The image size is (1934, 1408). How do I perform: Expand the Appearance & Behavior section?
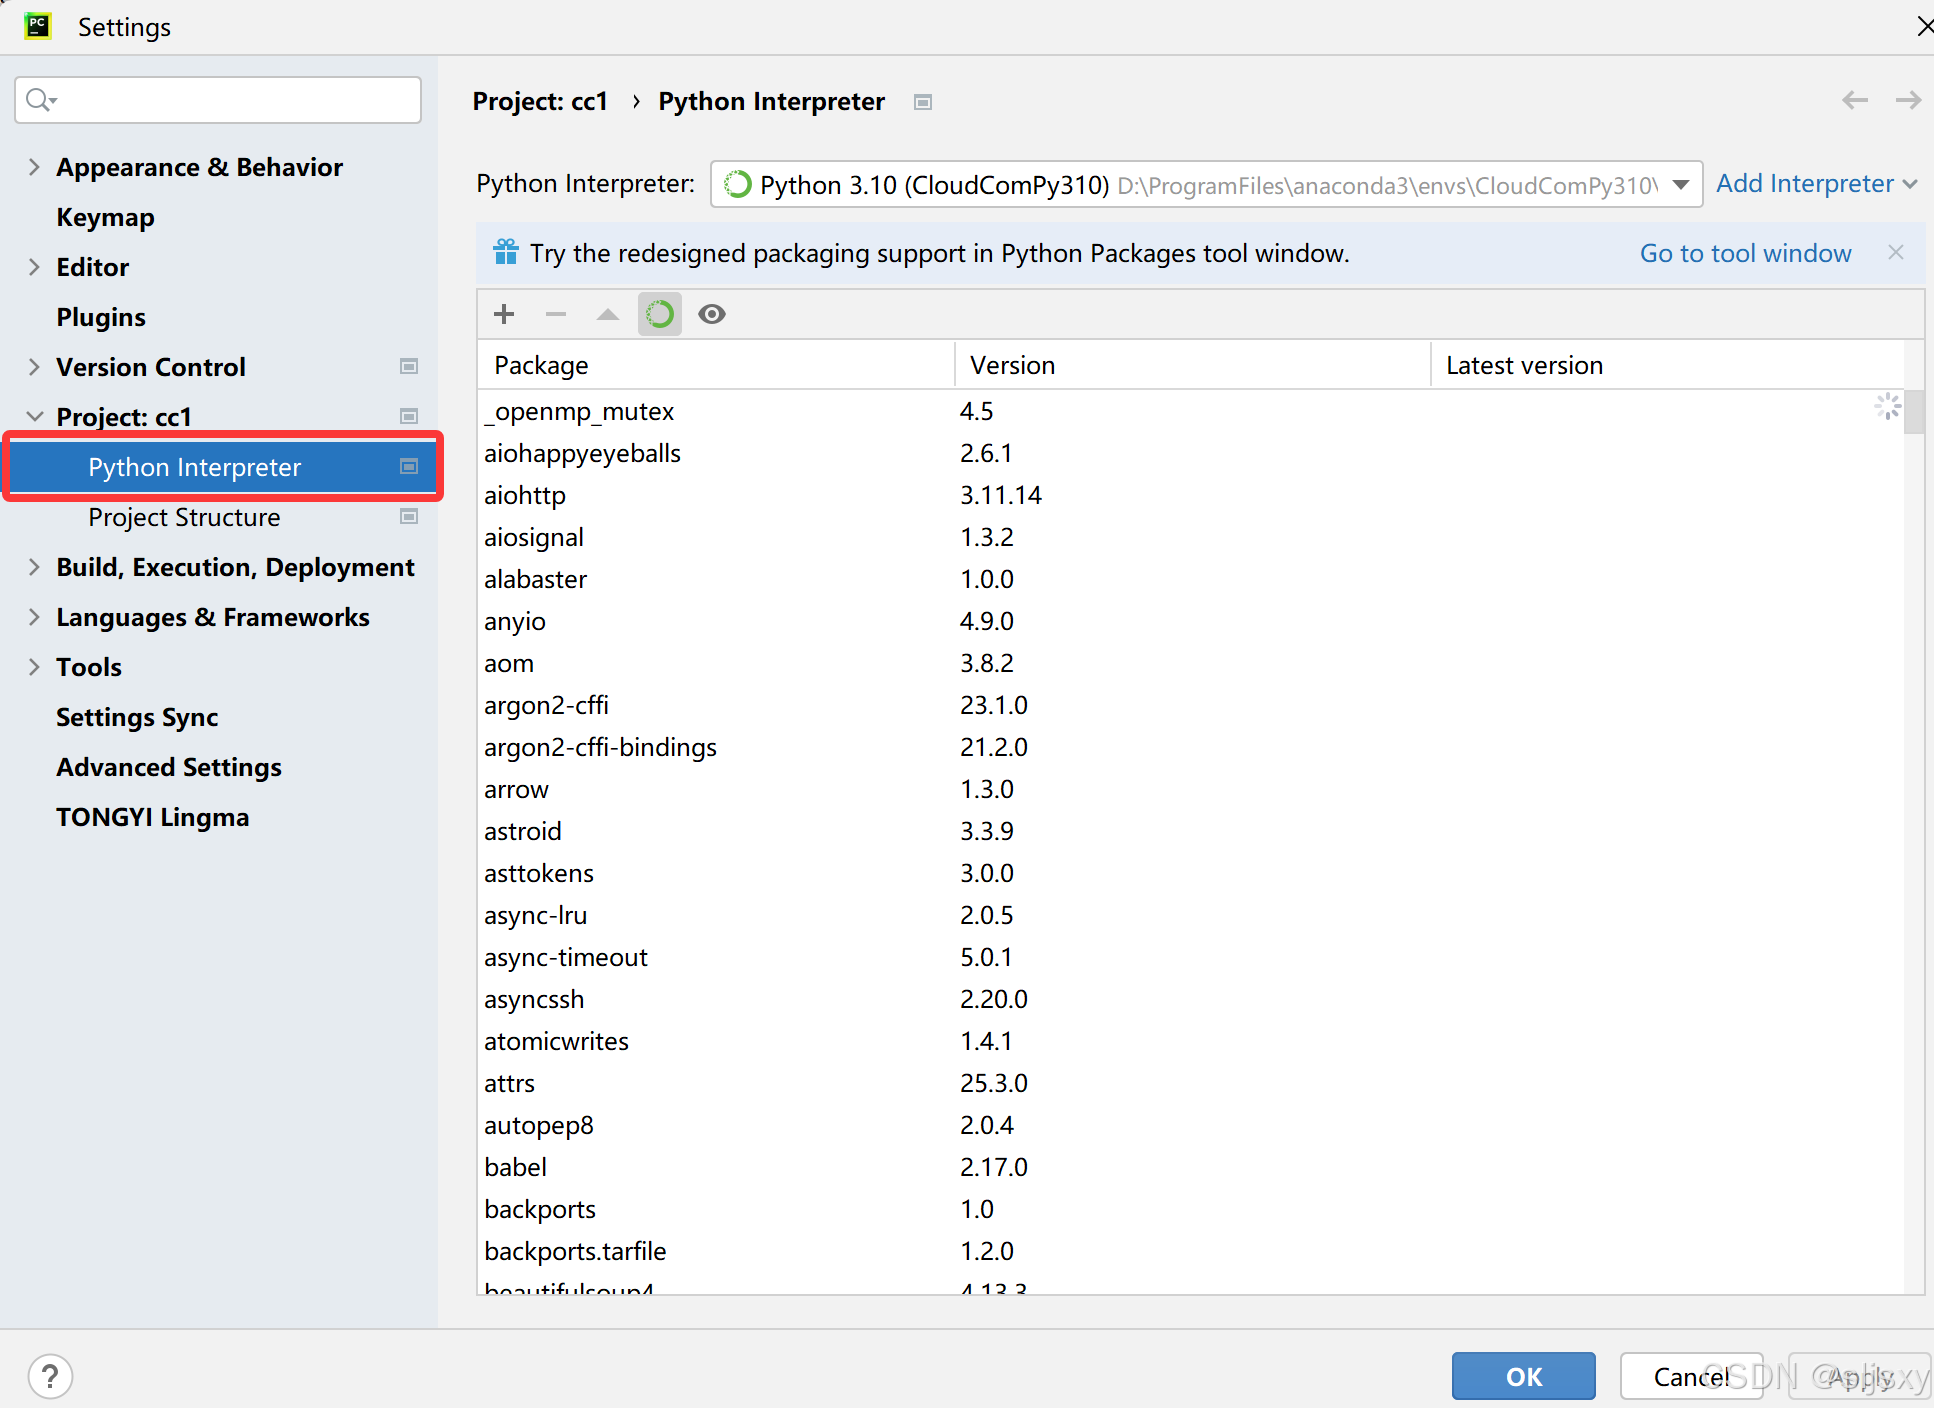tap(35, 167)
